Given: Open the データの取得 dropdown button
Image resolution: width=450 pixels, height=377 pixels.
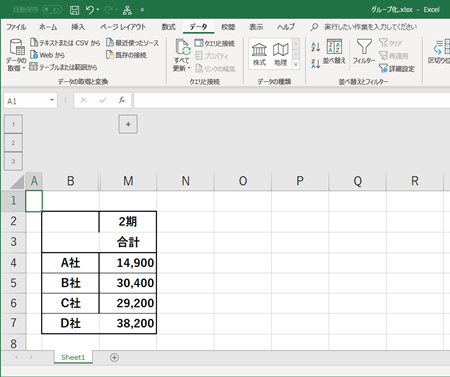Looking at the screenshot, I should [x=16, y=55].
